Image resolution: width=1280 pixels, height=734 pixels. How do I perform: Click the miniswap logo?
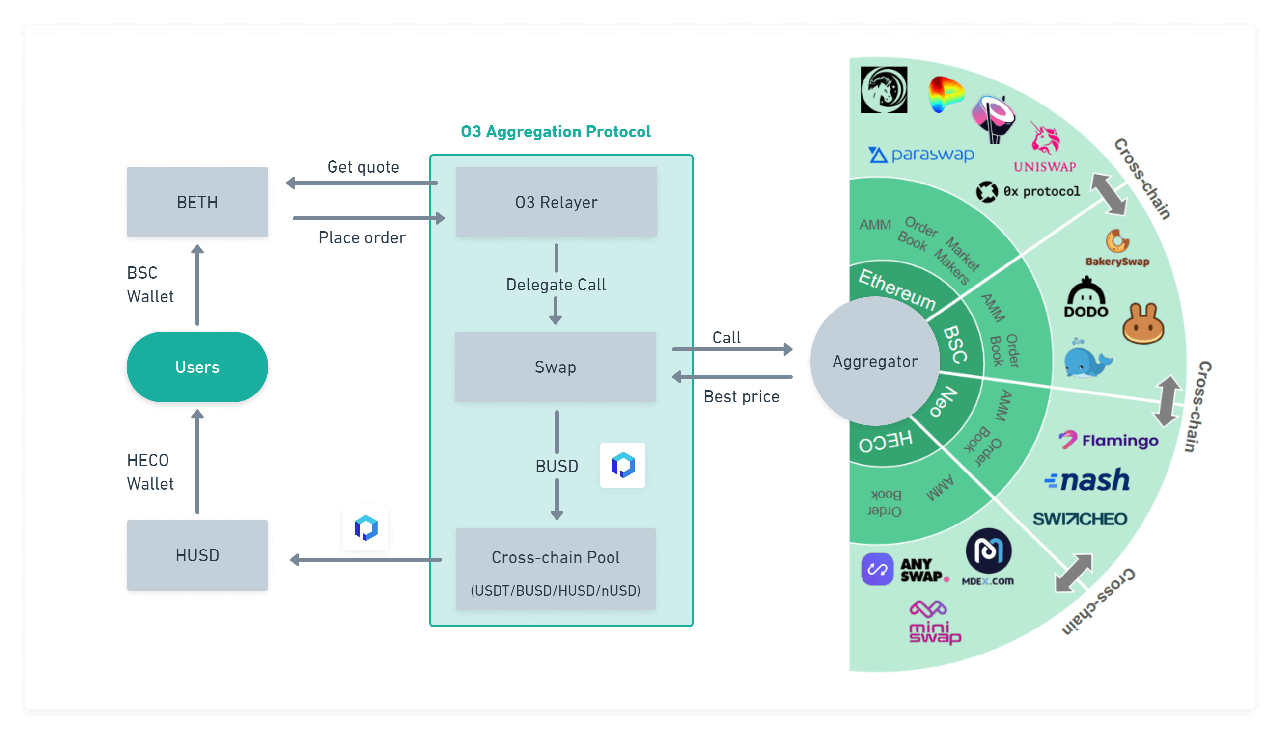click(934, 622)
